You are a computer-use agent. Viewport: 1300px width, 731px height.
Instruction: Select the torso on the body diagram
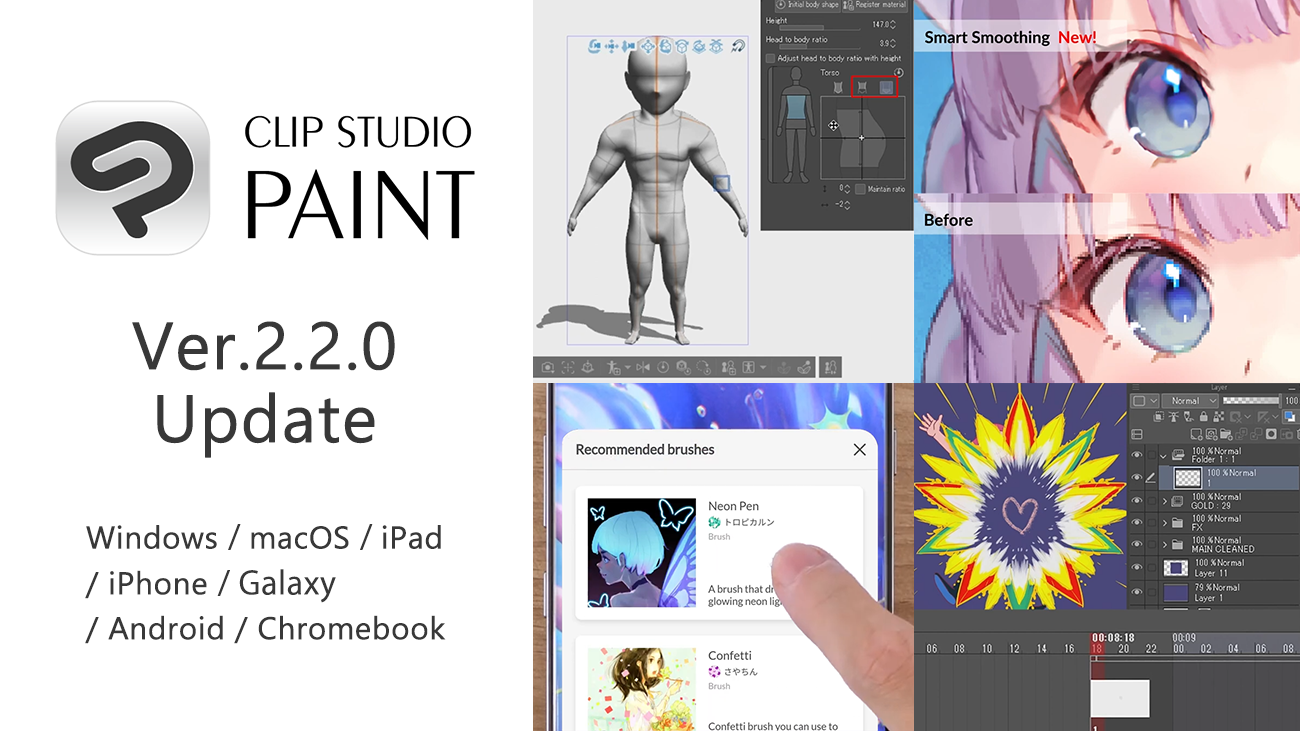796,107
